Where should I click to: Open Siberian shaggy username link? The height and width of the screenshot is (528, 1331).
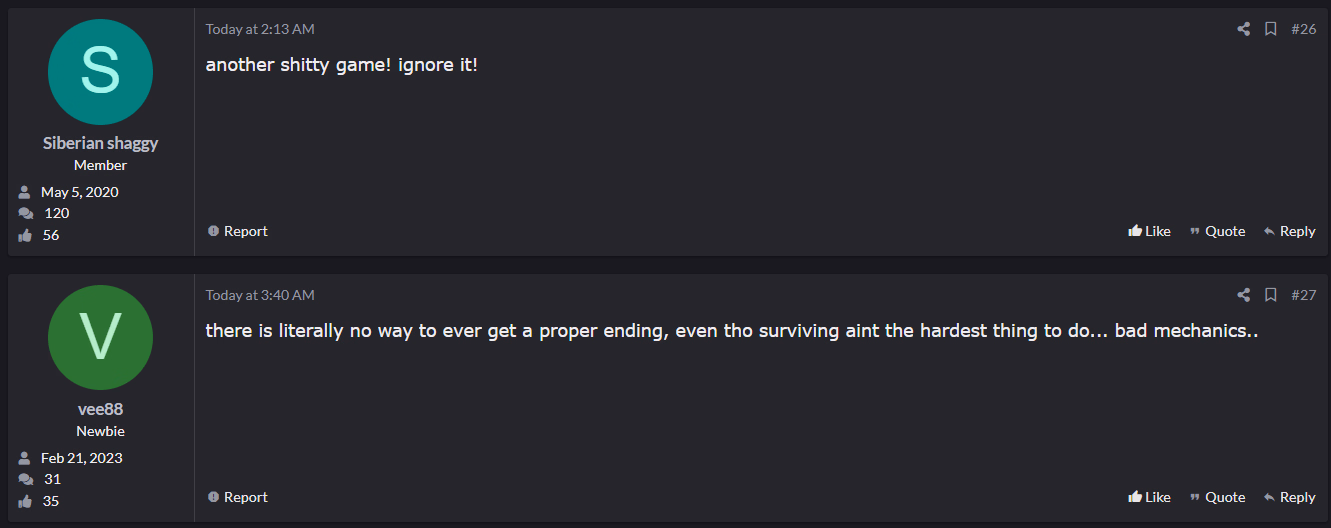click(100, 143)
